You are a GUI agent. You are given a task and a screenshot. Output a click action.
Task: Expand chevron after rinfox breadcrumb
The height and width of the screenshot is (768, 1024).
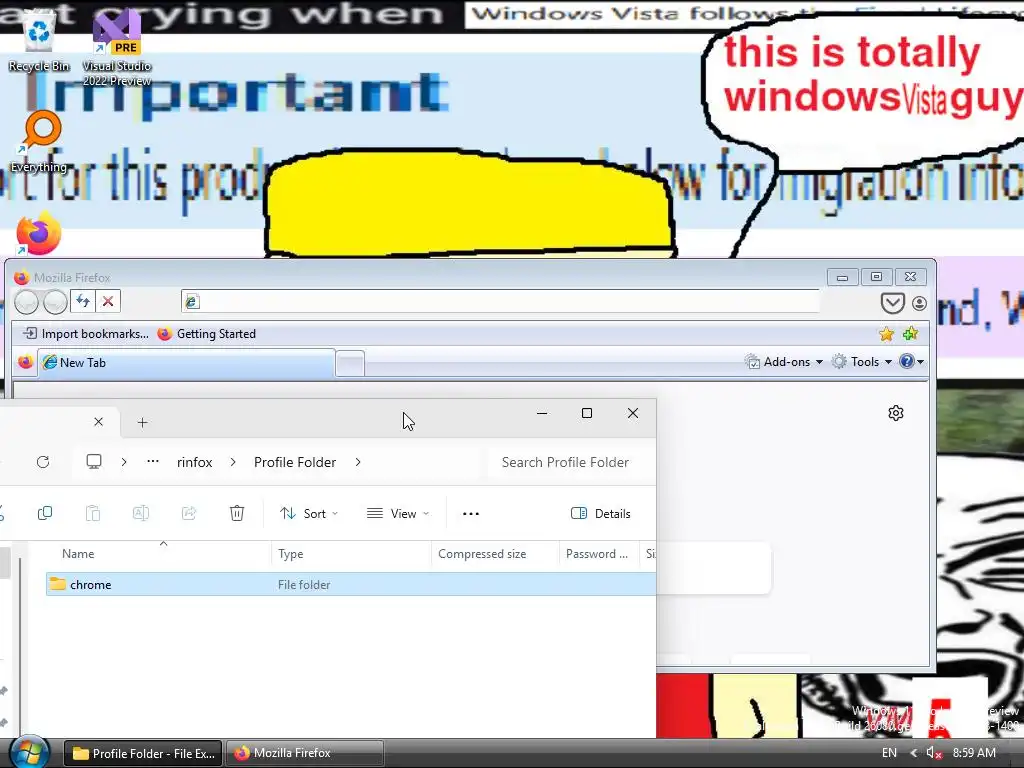(233, 462)
